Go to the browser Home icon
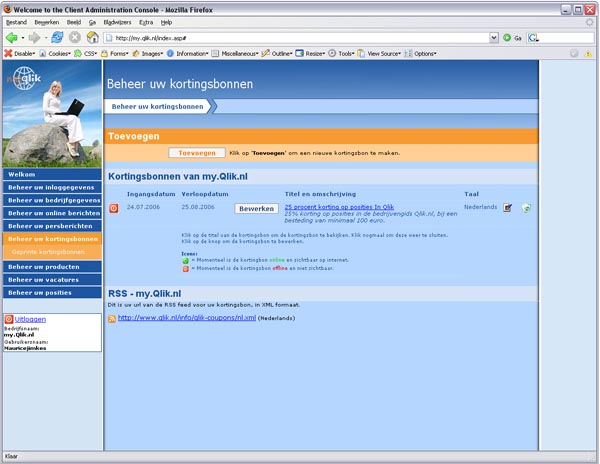Image resolution: width=600 pixels, height=464 pixels. click(x=92, y=37)
